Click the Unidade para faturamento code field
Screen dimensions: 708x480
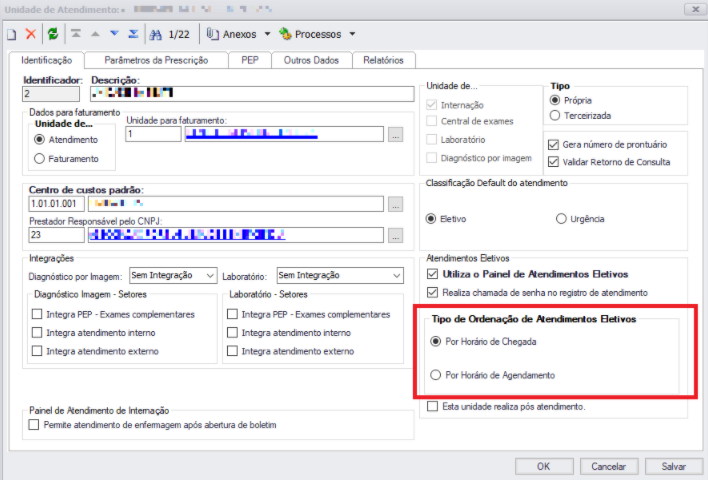coord(153,135)
